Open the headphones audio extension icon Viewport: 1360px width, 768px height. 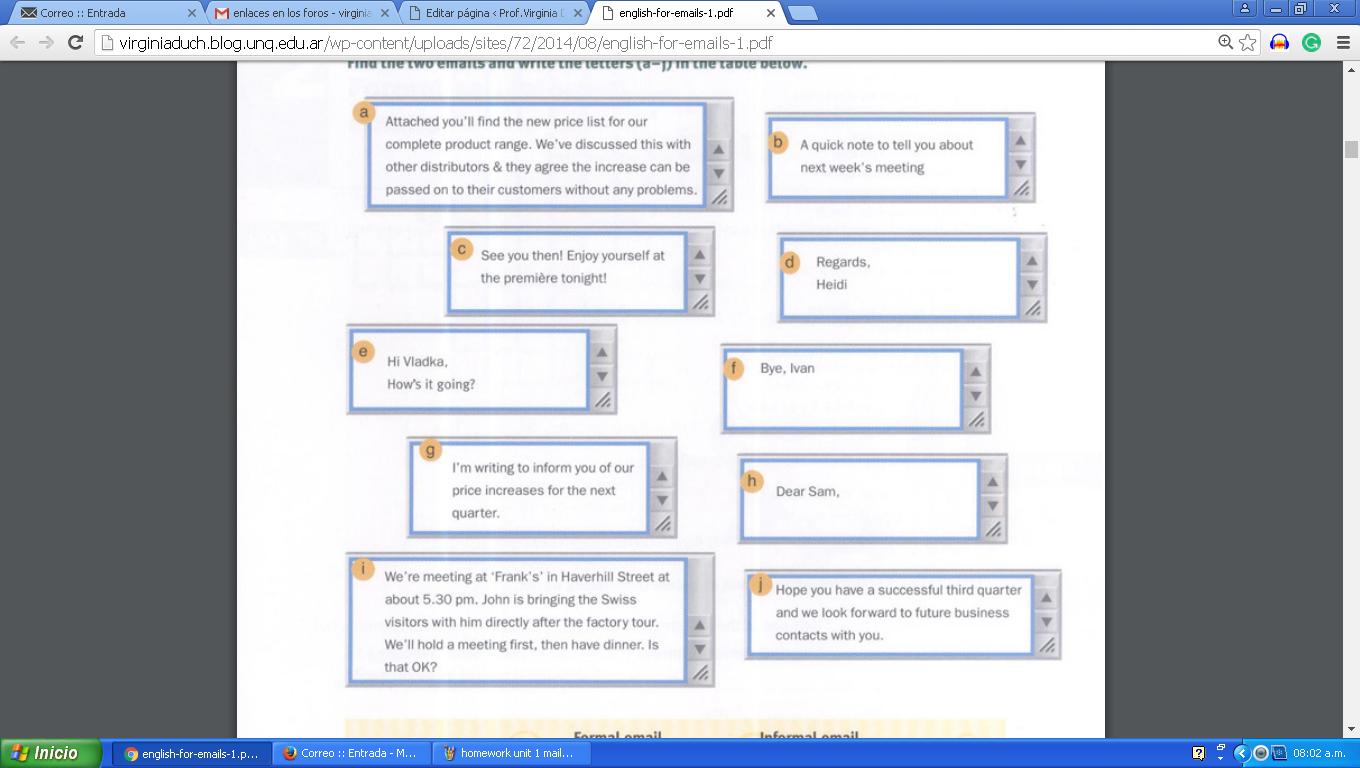[1279, 42]
